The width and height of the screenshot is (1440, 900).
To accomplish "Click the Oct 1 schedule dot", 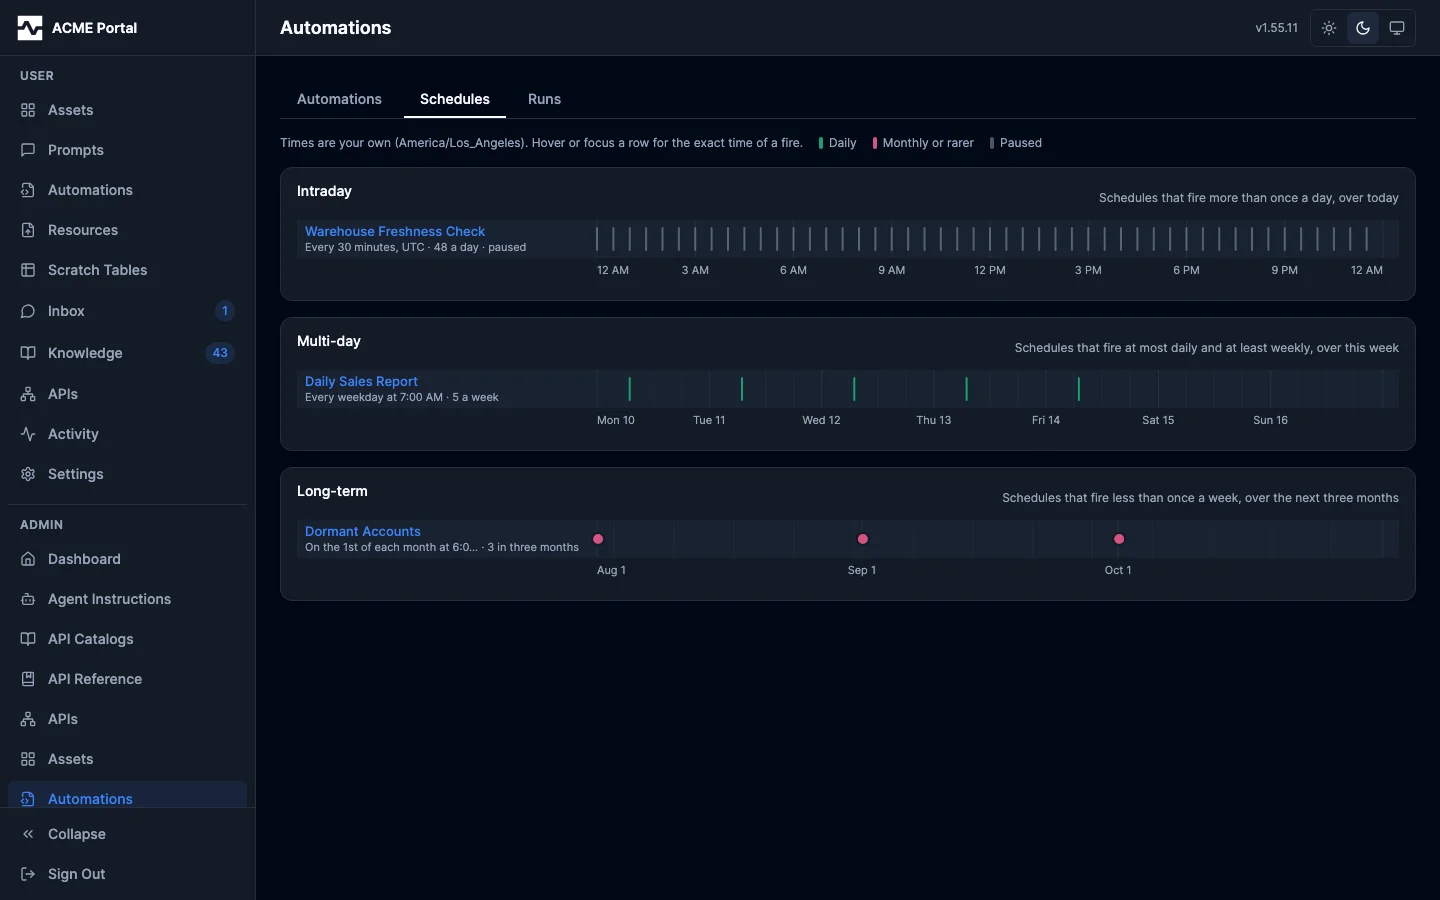I will tap(1119, 539).
